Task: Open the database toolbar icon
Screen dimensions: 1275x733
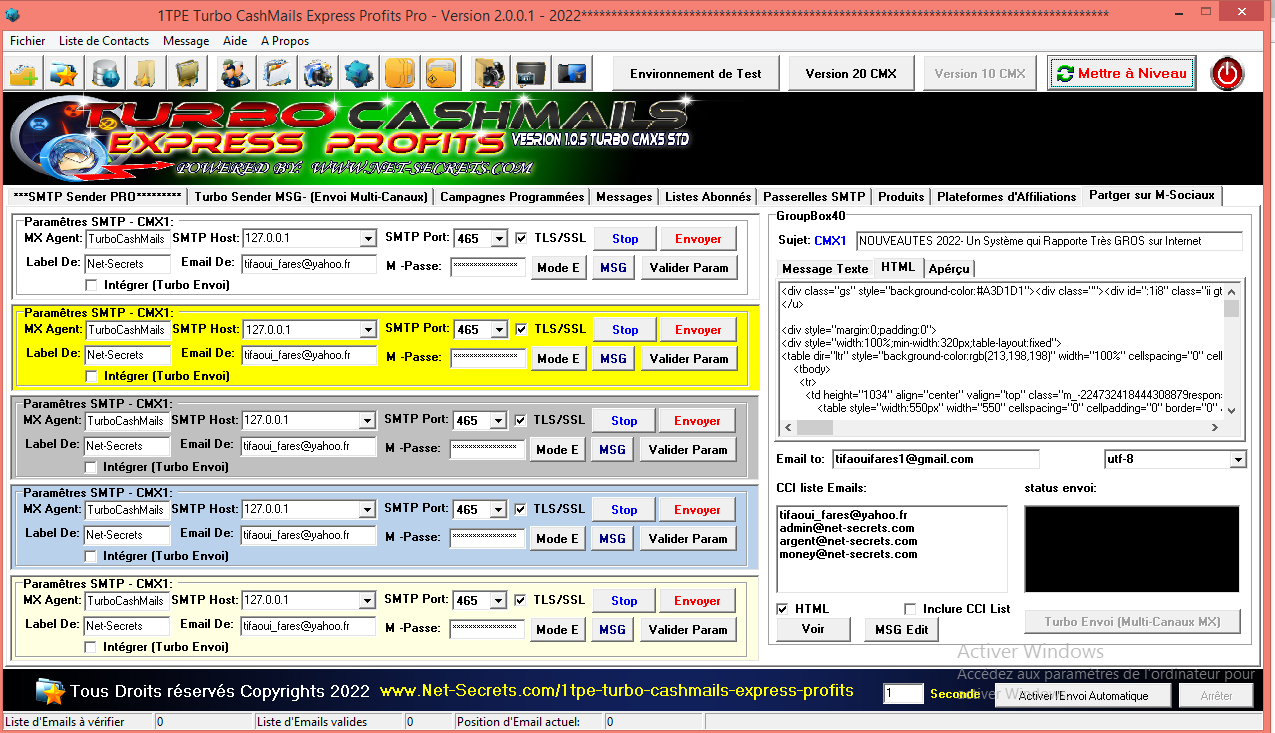Action: point(106,73)
